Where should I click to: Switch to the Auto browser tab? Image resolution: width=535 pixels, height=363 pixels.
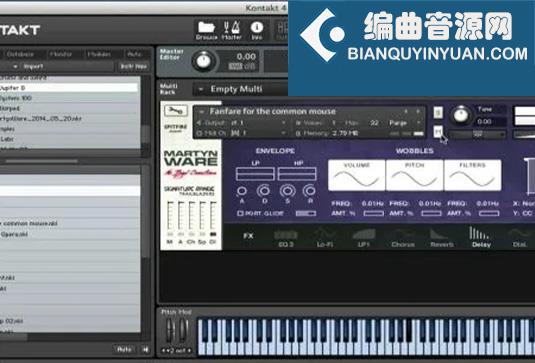[x=134, y=54]
